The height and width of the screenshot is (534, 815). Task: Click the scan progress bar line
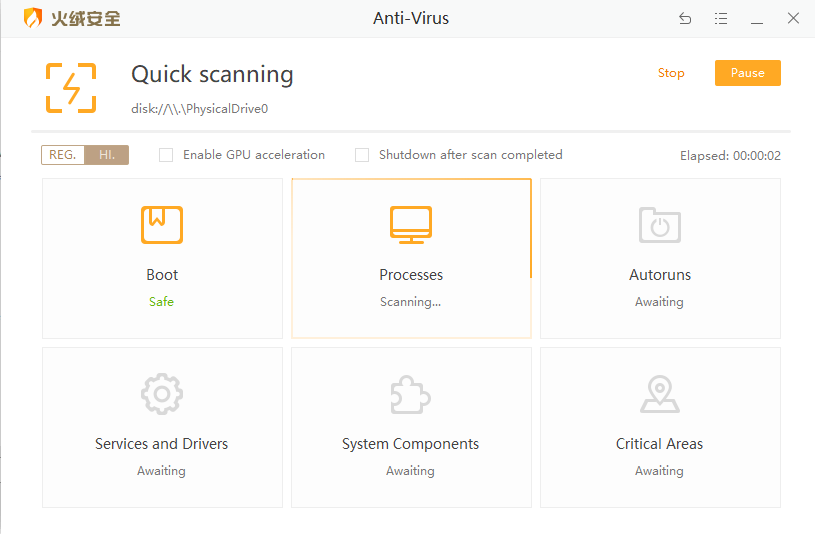click(x=411, y=131)
